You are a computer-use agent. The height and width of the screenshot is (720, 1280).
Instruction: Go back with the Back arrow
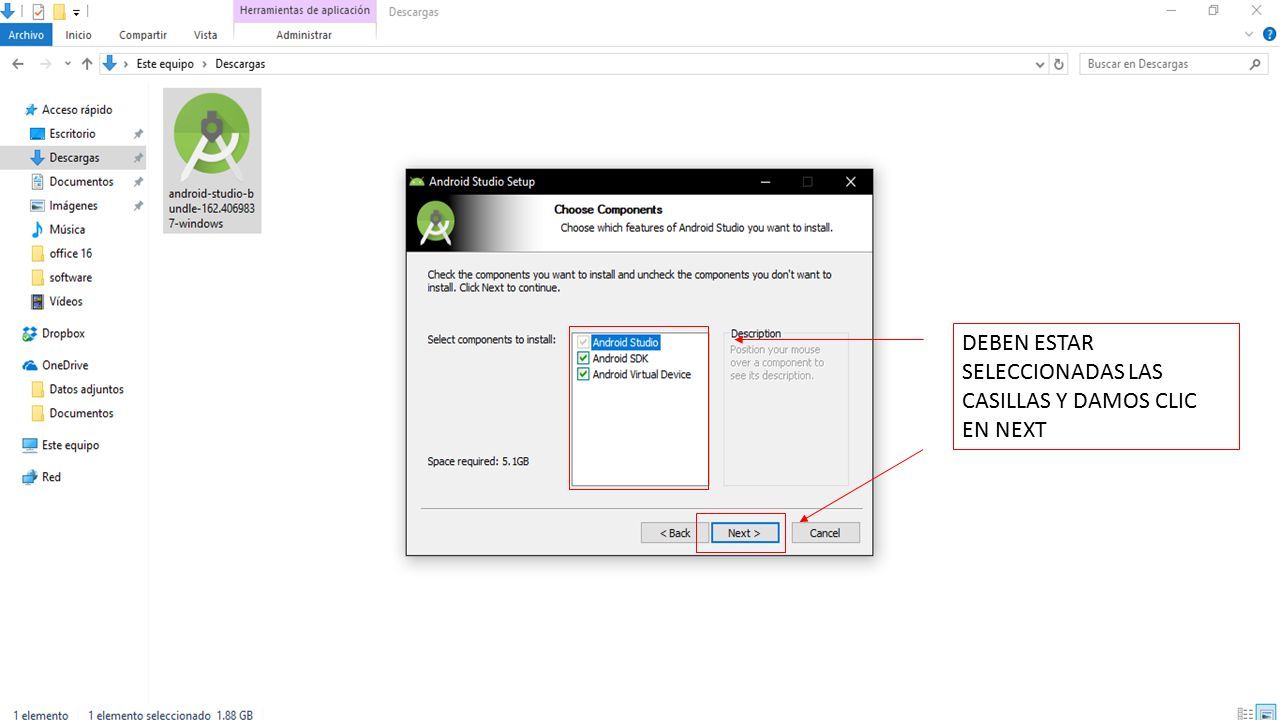tap(18, 64)
